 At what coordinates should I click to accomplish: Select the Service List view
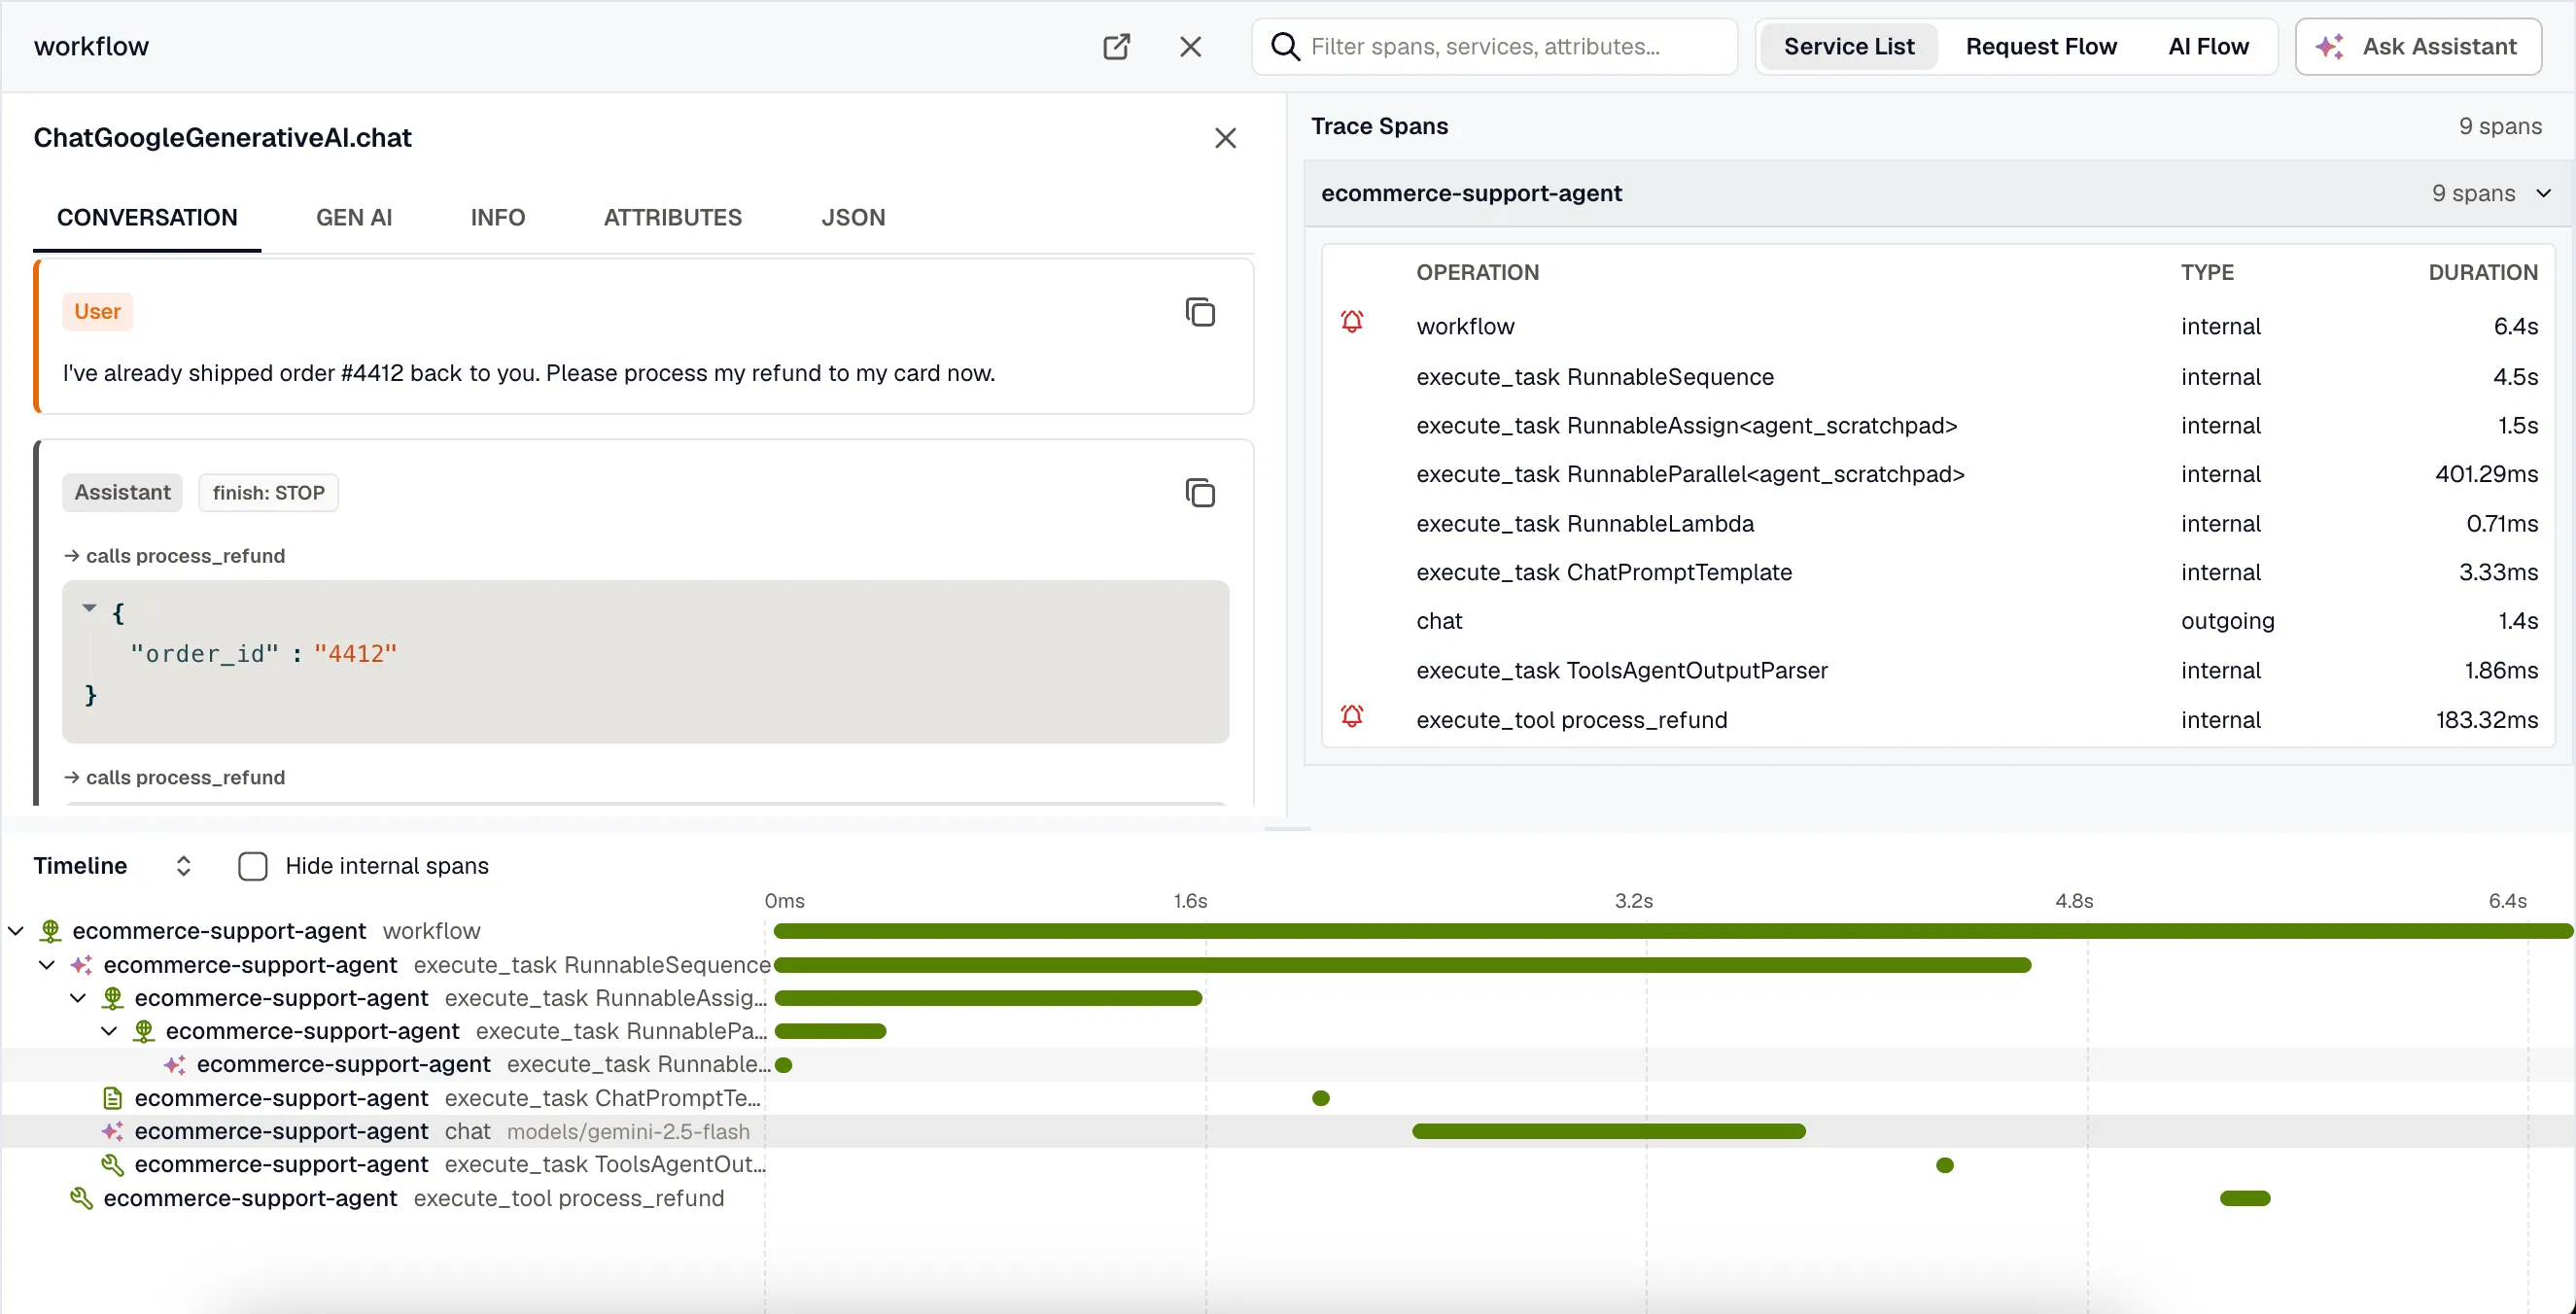(x=1848, y=46)
